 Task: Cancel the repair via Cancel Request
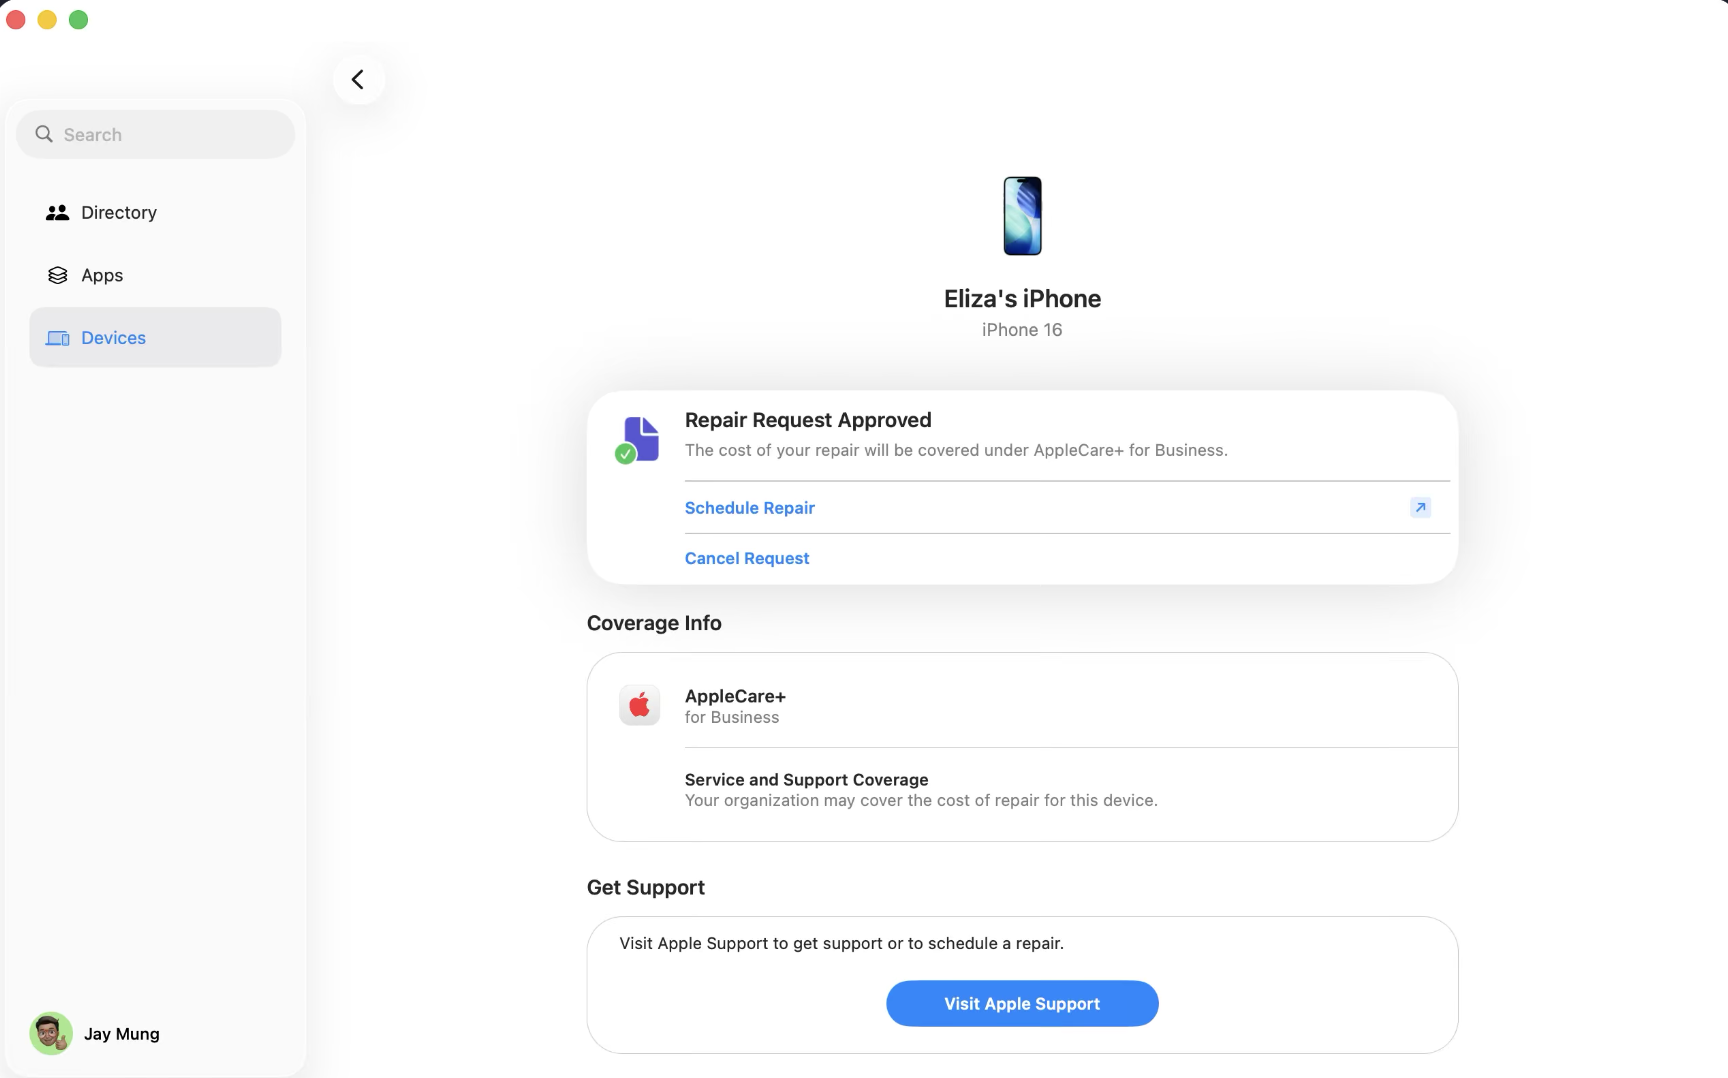(746, 559)
